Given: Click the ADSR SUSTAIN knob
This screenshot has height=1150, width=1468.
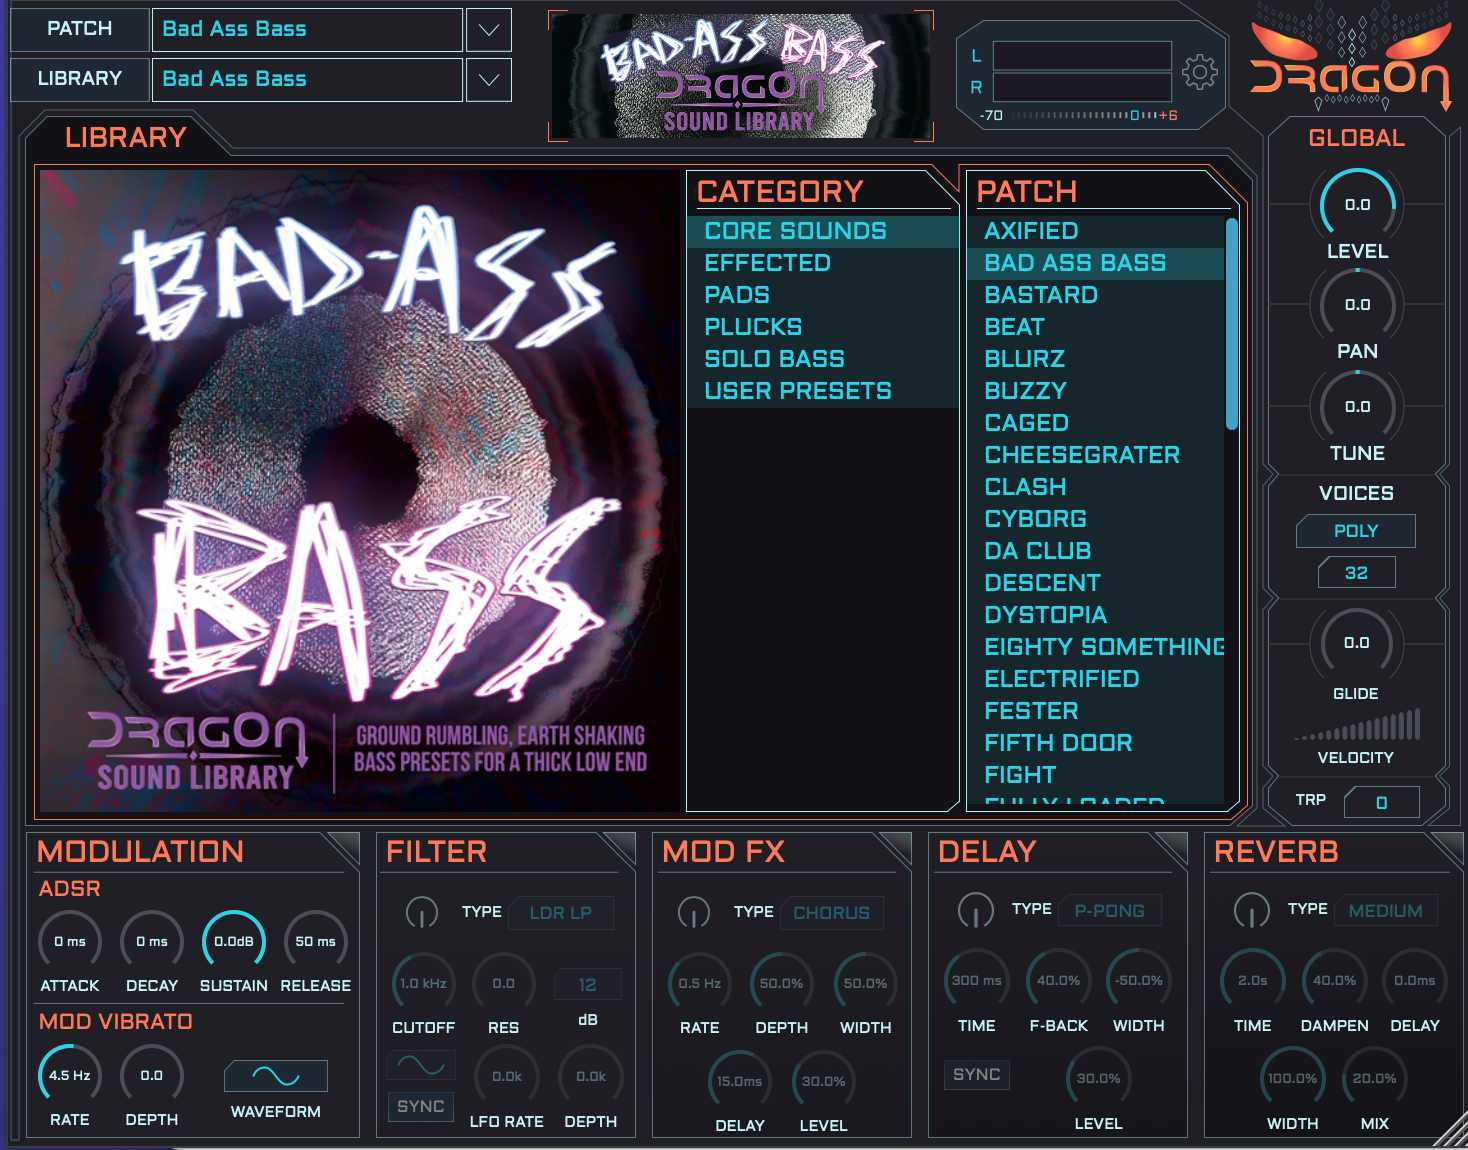Looking at the screenshot, I should click(234, 942).
